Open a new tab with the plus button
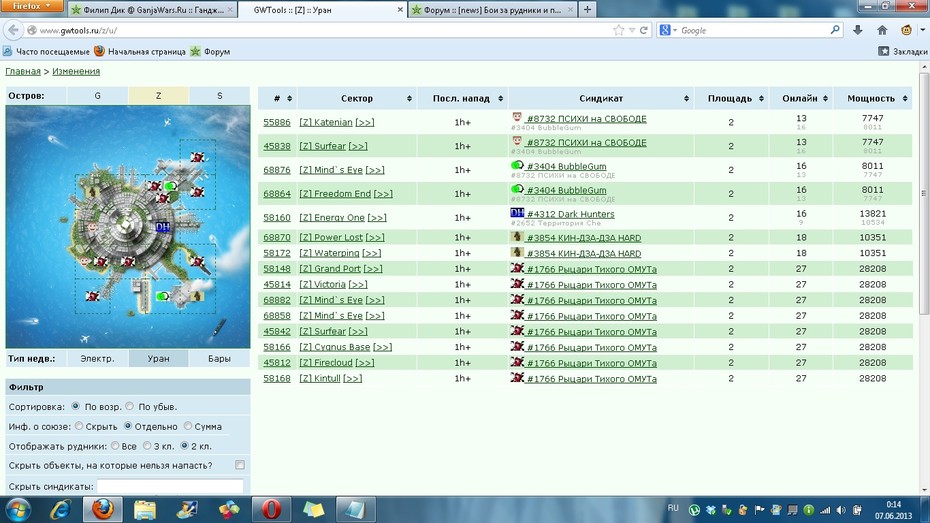 [x=587, y=9]
